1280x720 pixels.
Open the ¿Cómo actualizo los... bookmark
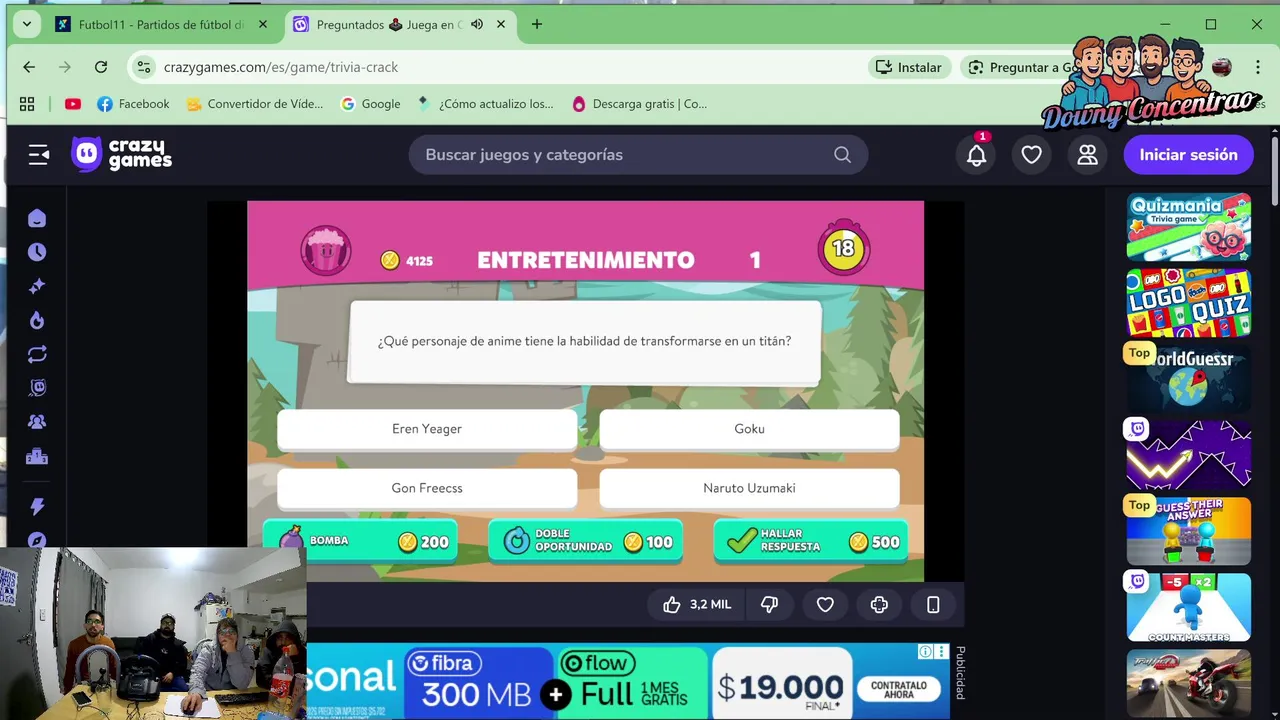485,104
